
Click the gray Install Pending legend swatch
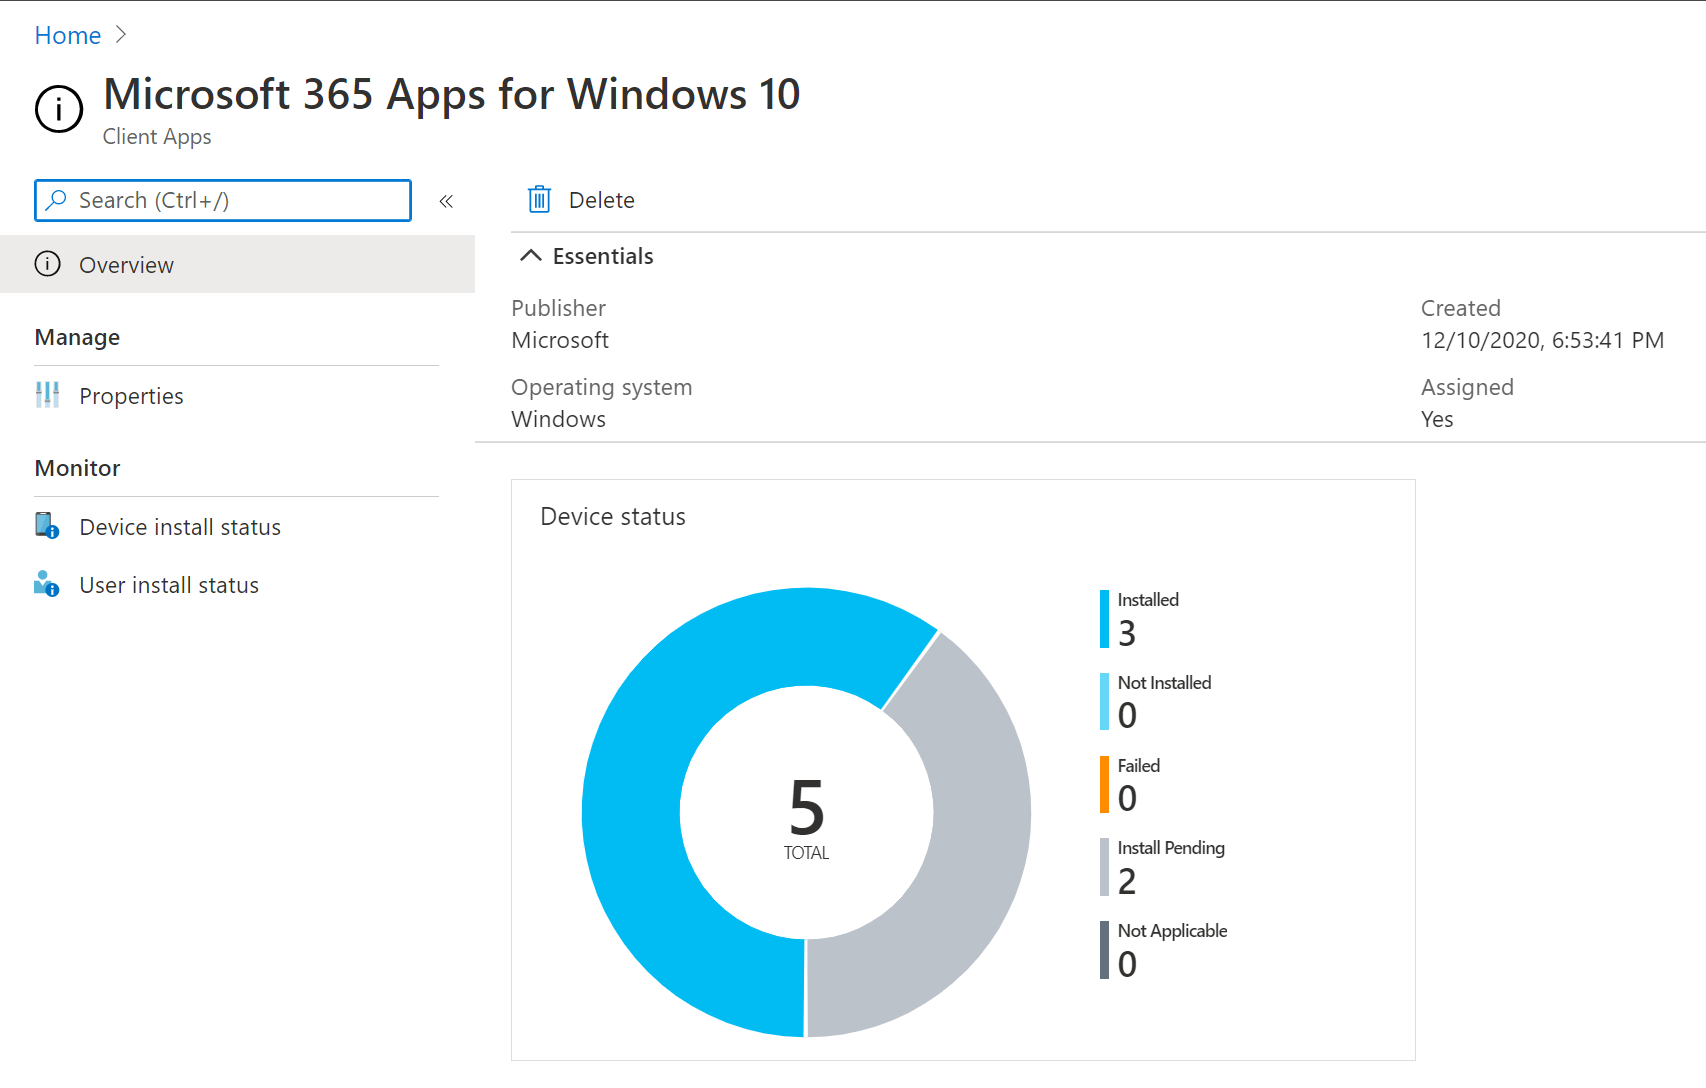pyautogui.click(x=1104, y=867)
